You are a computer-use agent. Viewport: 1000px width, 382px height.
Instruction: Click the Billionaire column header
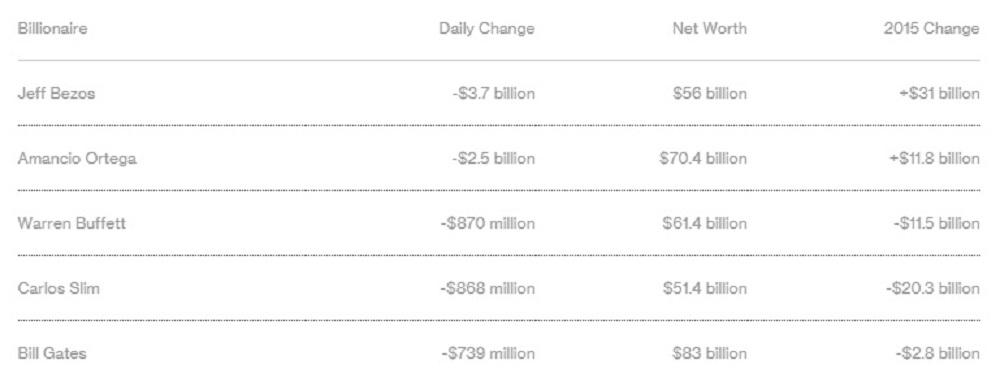(52, 29)
